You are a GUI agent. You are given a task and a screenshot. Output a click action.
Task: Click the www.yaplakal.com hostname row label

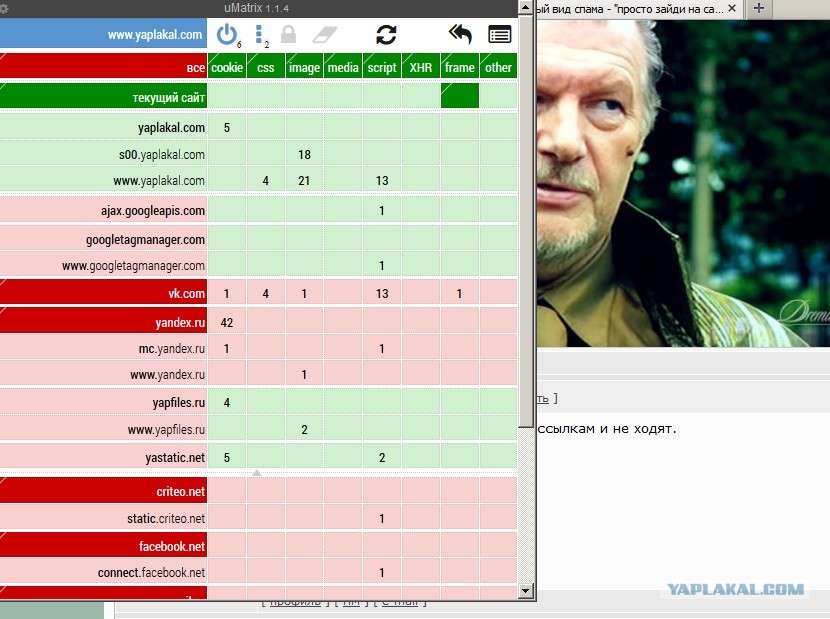click(x=103, y=180)
